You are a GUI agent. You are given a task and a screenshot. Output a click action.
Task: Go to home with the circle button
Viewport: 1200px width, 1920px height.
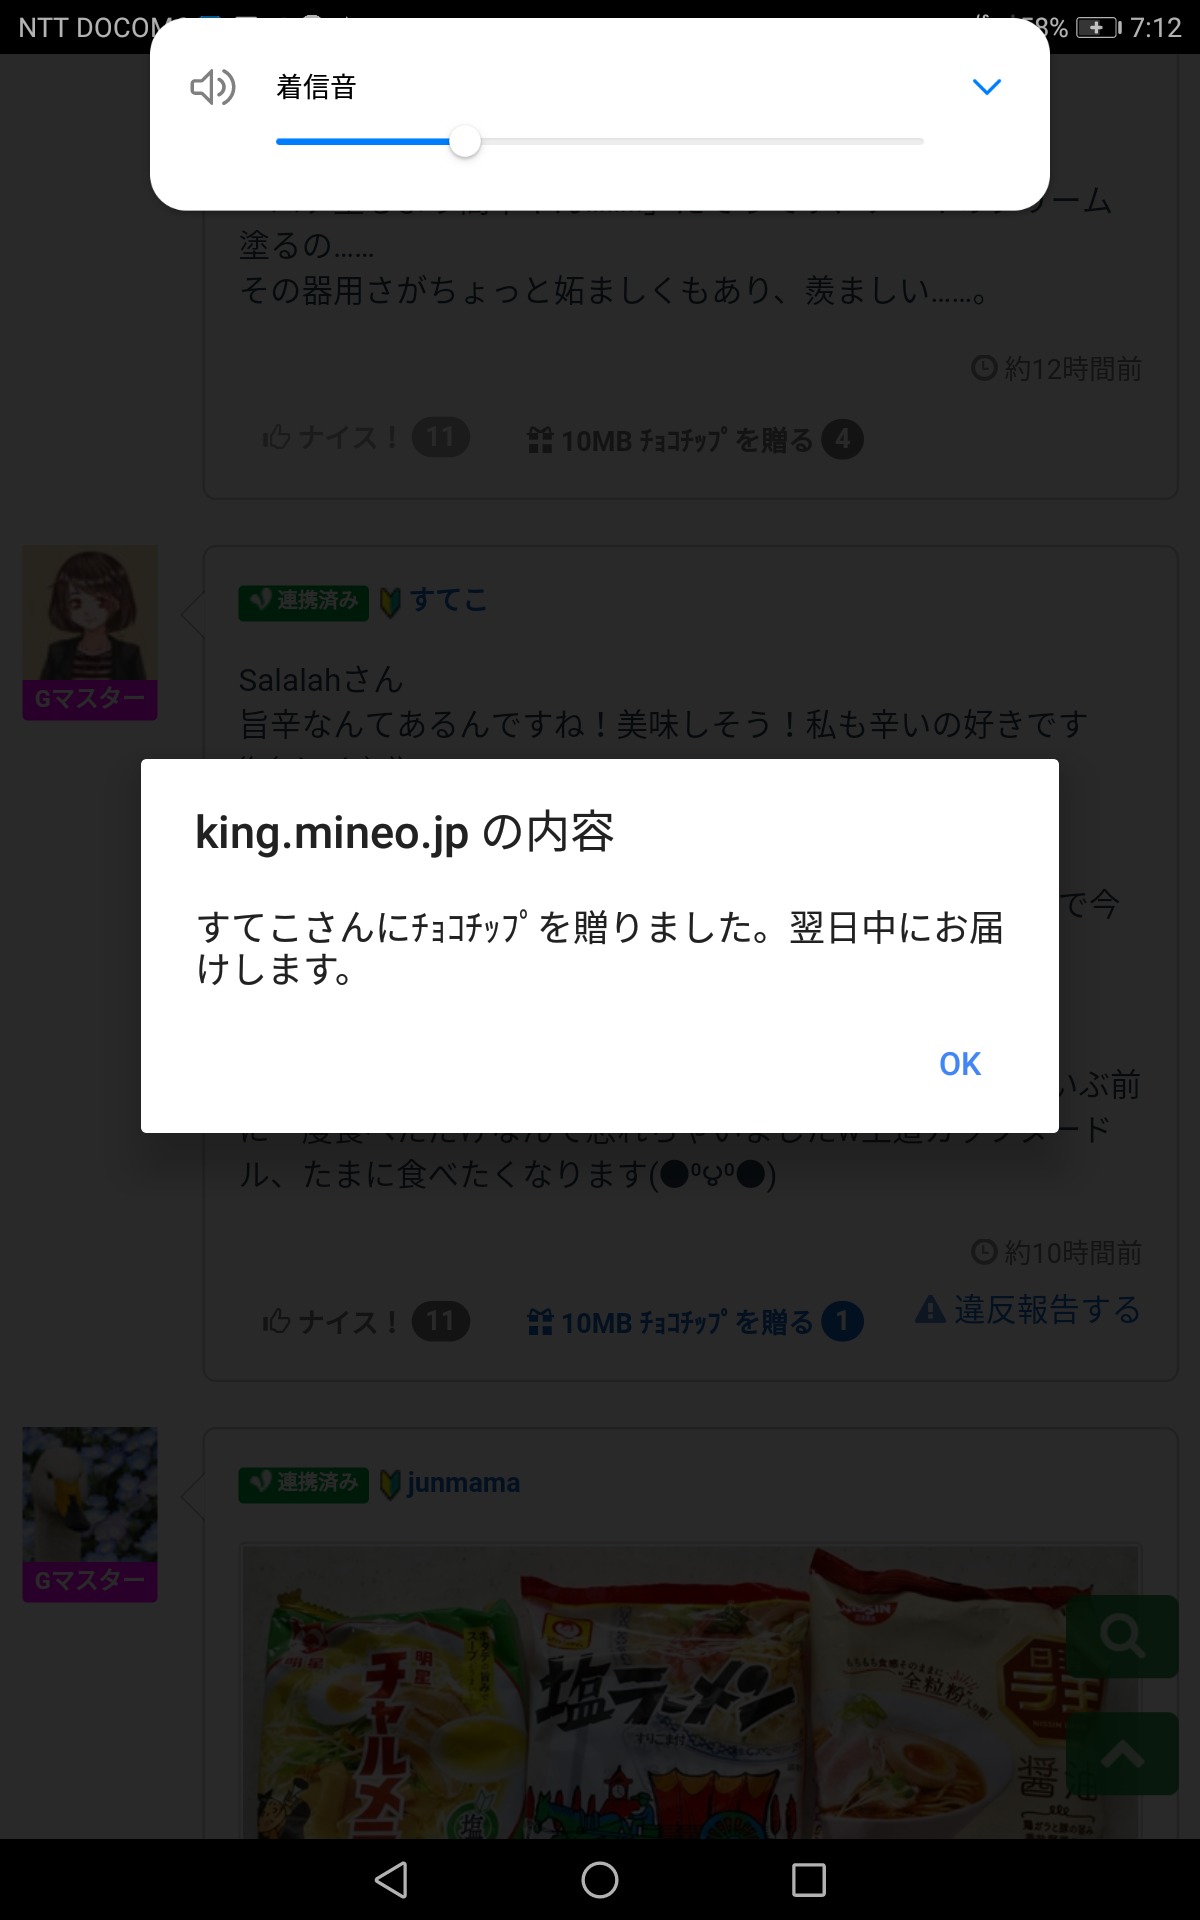600,1880
